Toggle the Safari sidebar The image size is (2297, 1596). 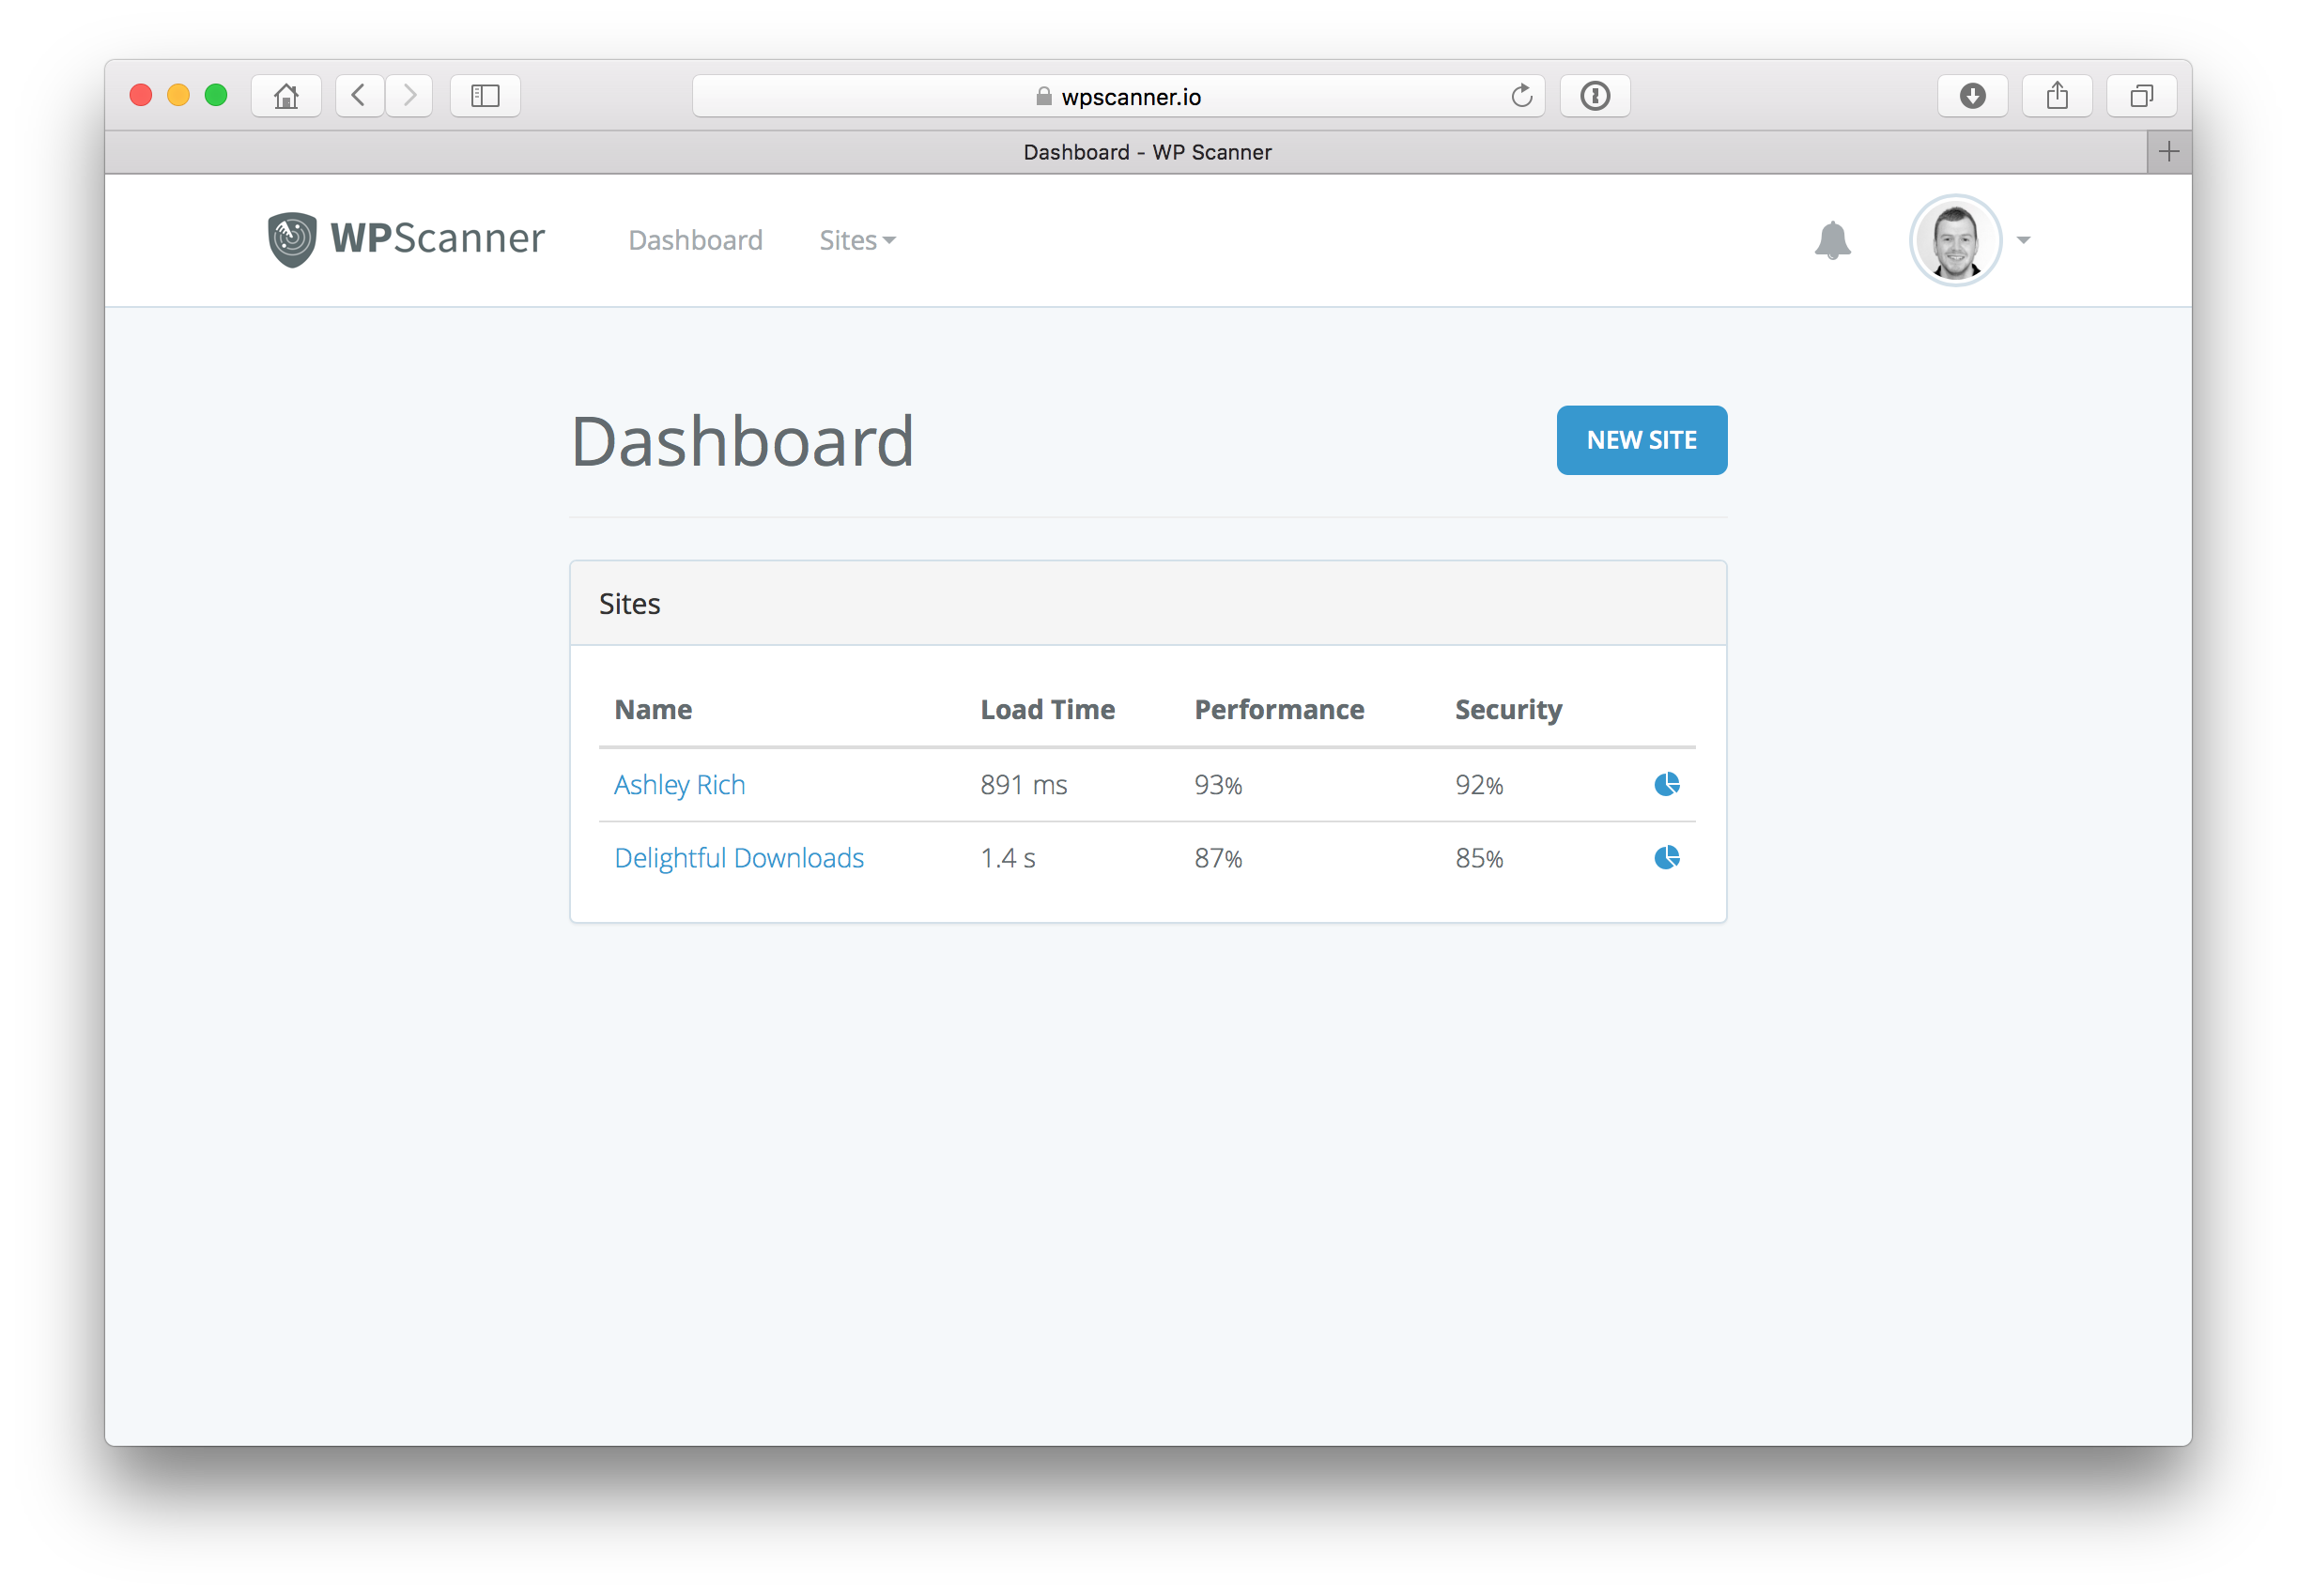click(485, 96)
